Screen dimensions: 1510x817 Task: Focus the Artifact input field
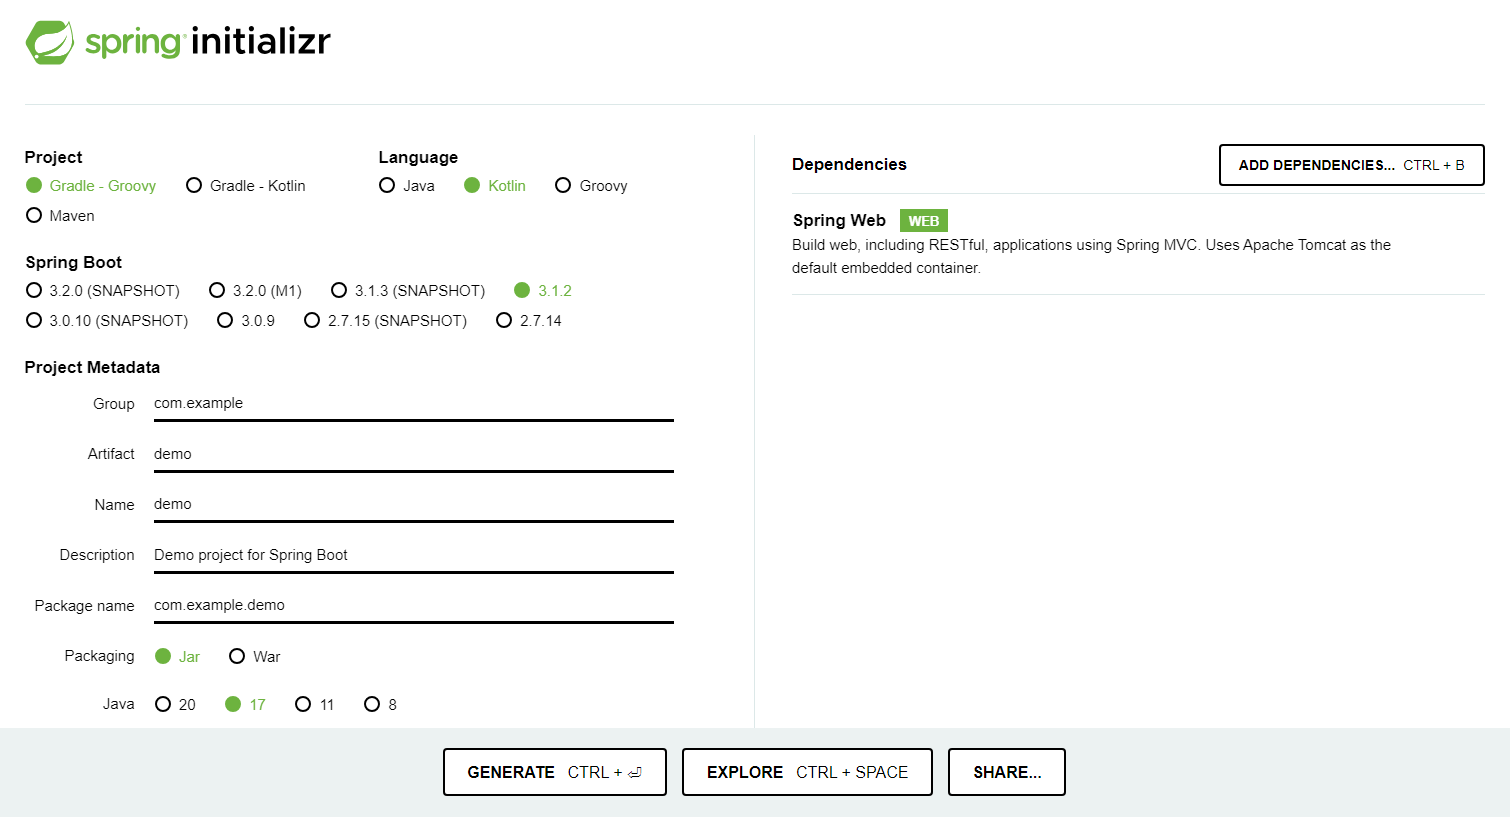click(x=414, y=454)
